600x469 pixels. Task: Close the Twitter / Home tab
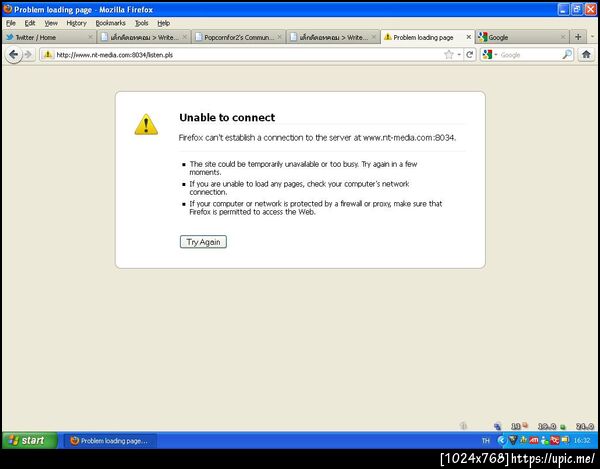90,37
